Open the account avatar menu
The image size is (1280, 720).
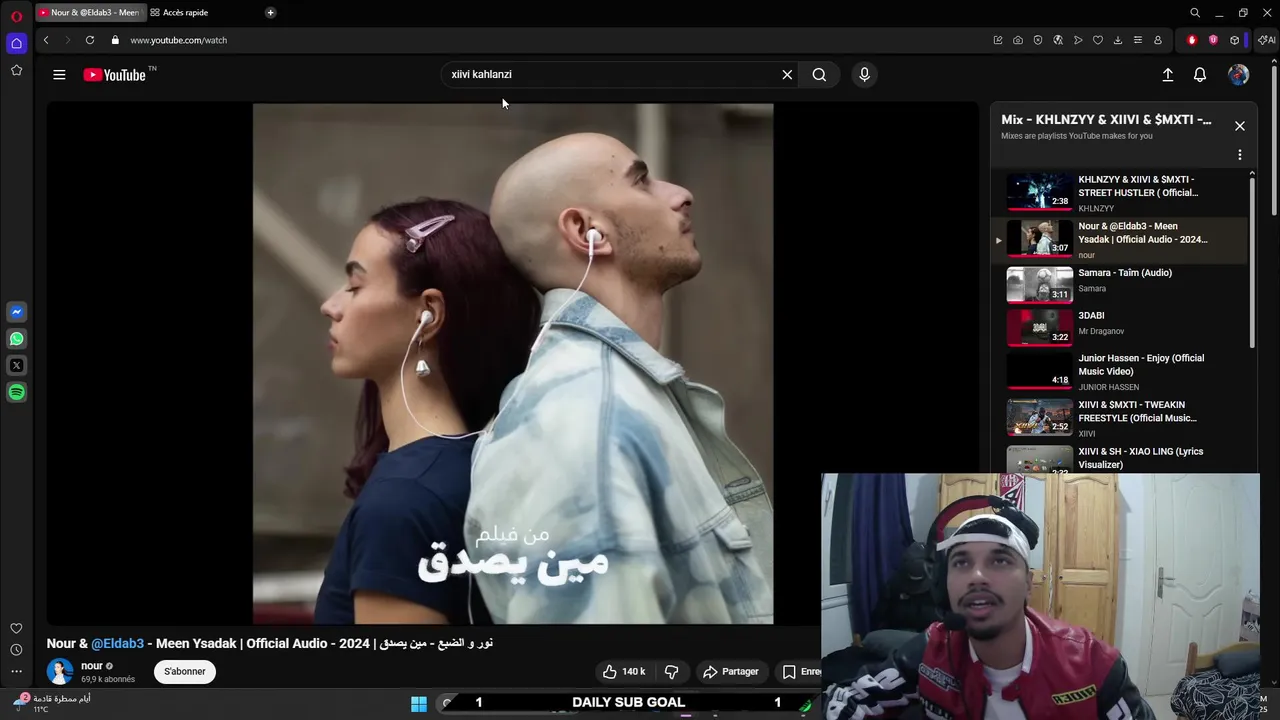1238,75
